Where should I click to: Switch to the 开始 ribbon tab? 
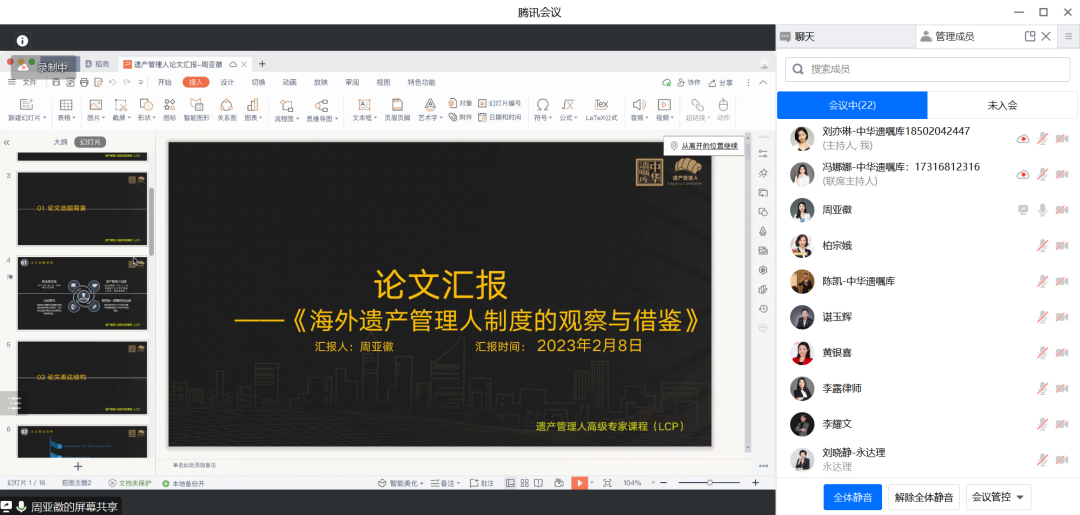(x=165, y=83)
